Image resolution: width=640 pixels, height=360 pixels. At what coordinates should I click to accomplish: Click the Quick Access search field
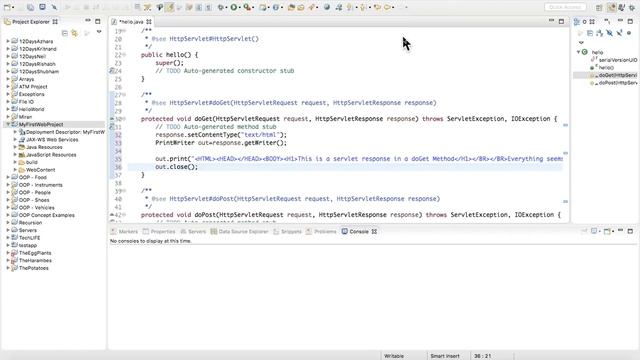pos(565,7)
